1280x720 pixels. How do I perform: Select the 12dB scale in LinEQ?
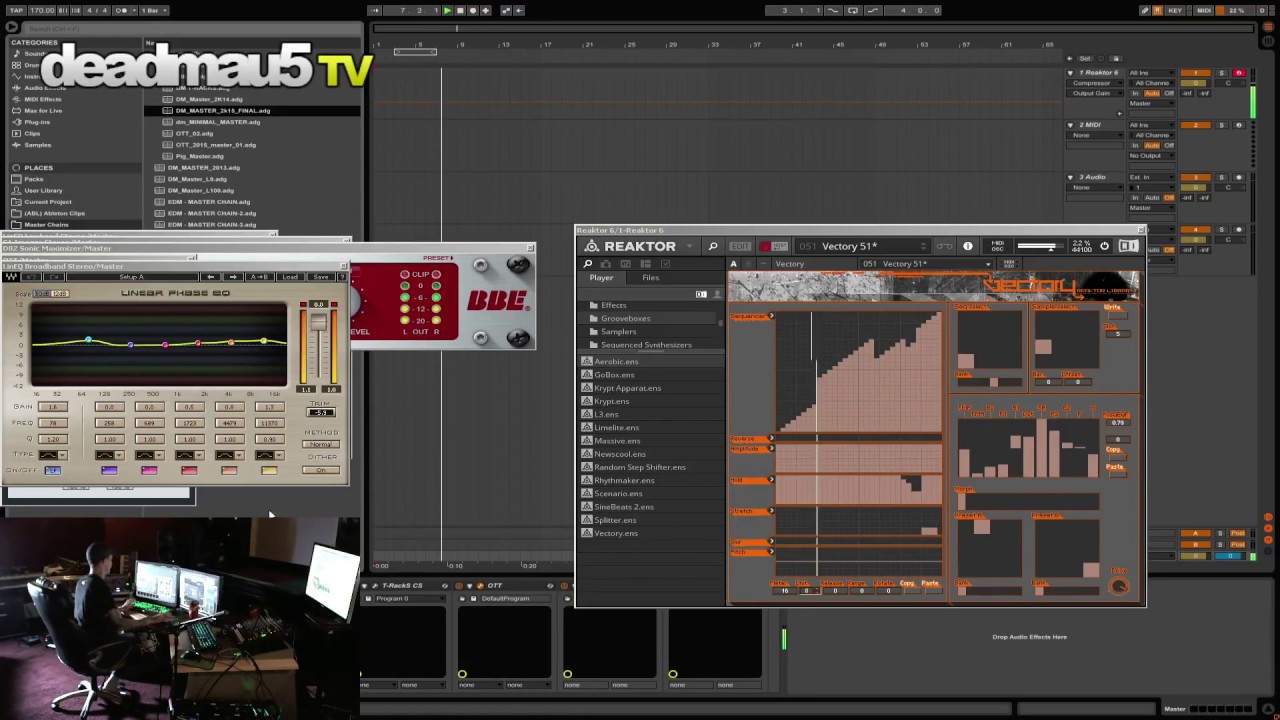click(x=60, y=294)
